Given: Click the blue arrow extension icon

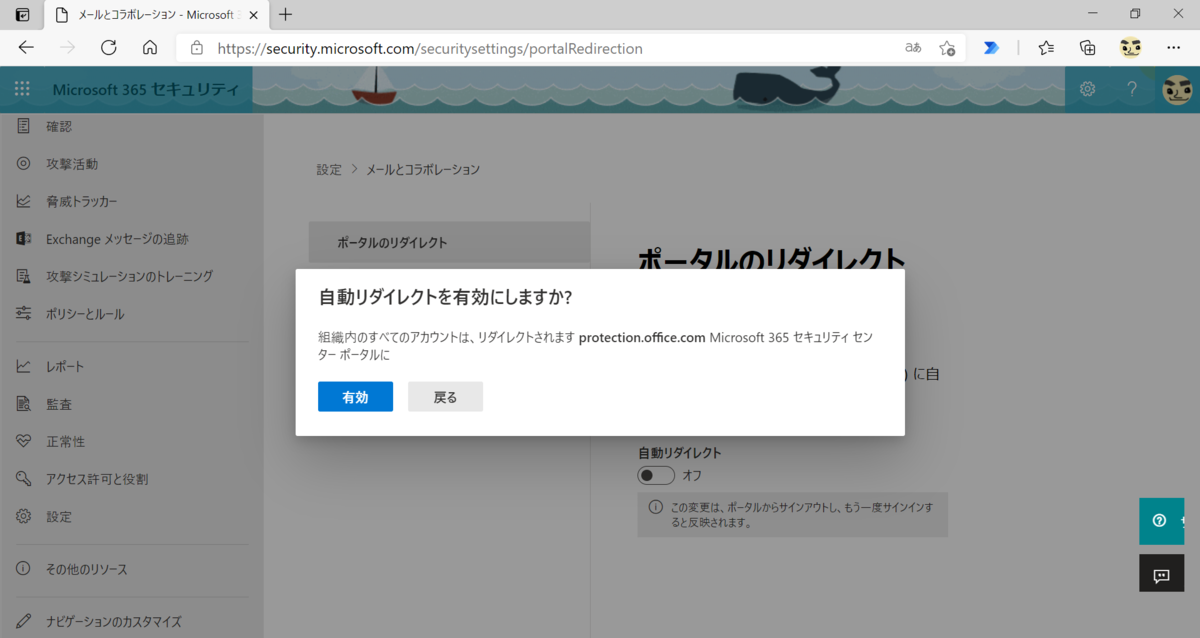Looking at the screenshot, I should (x=991, y=47).
